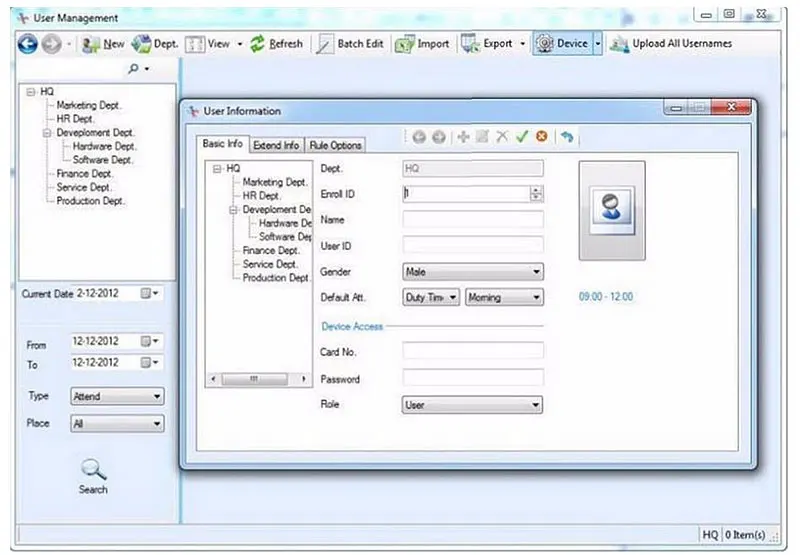Open the Export dropdown arrow
Viewport: 800px width, 555px height.
[522, 44]
